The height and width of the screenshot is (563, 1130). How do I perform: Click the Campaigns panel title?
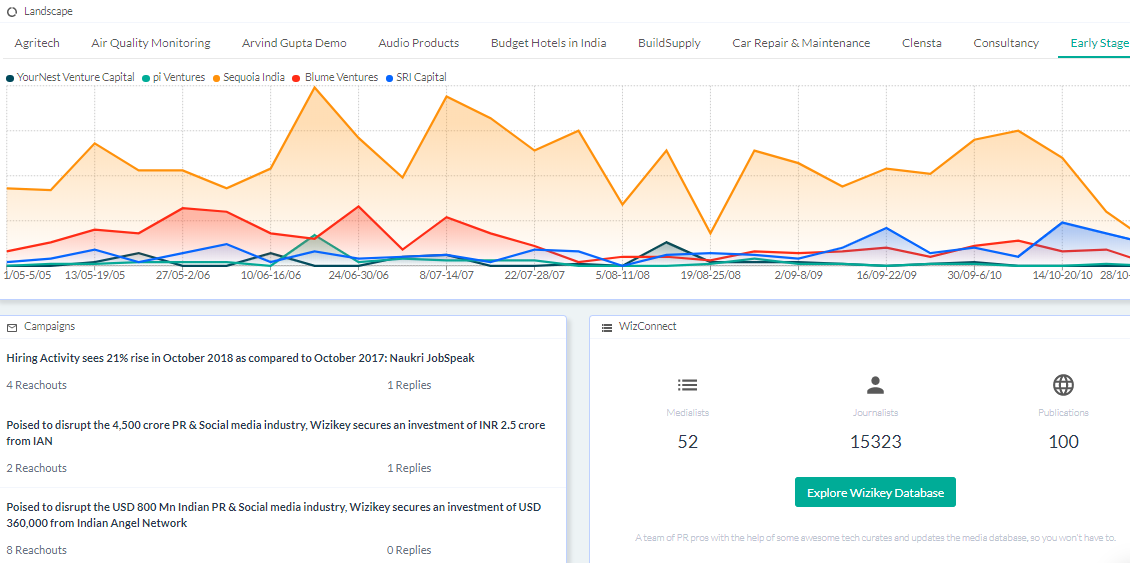50,327
